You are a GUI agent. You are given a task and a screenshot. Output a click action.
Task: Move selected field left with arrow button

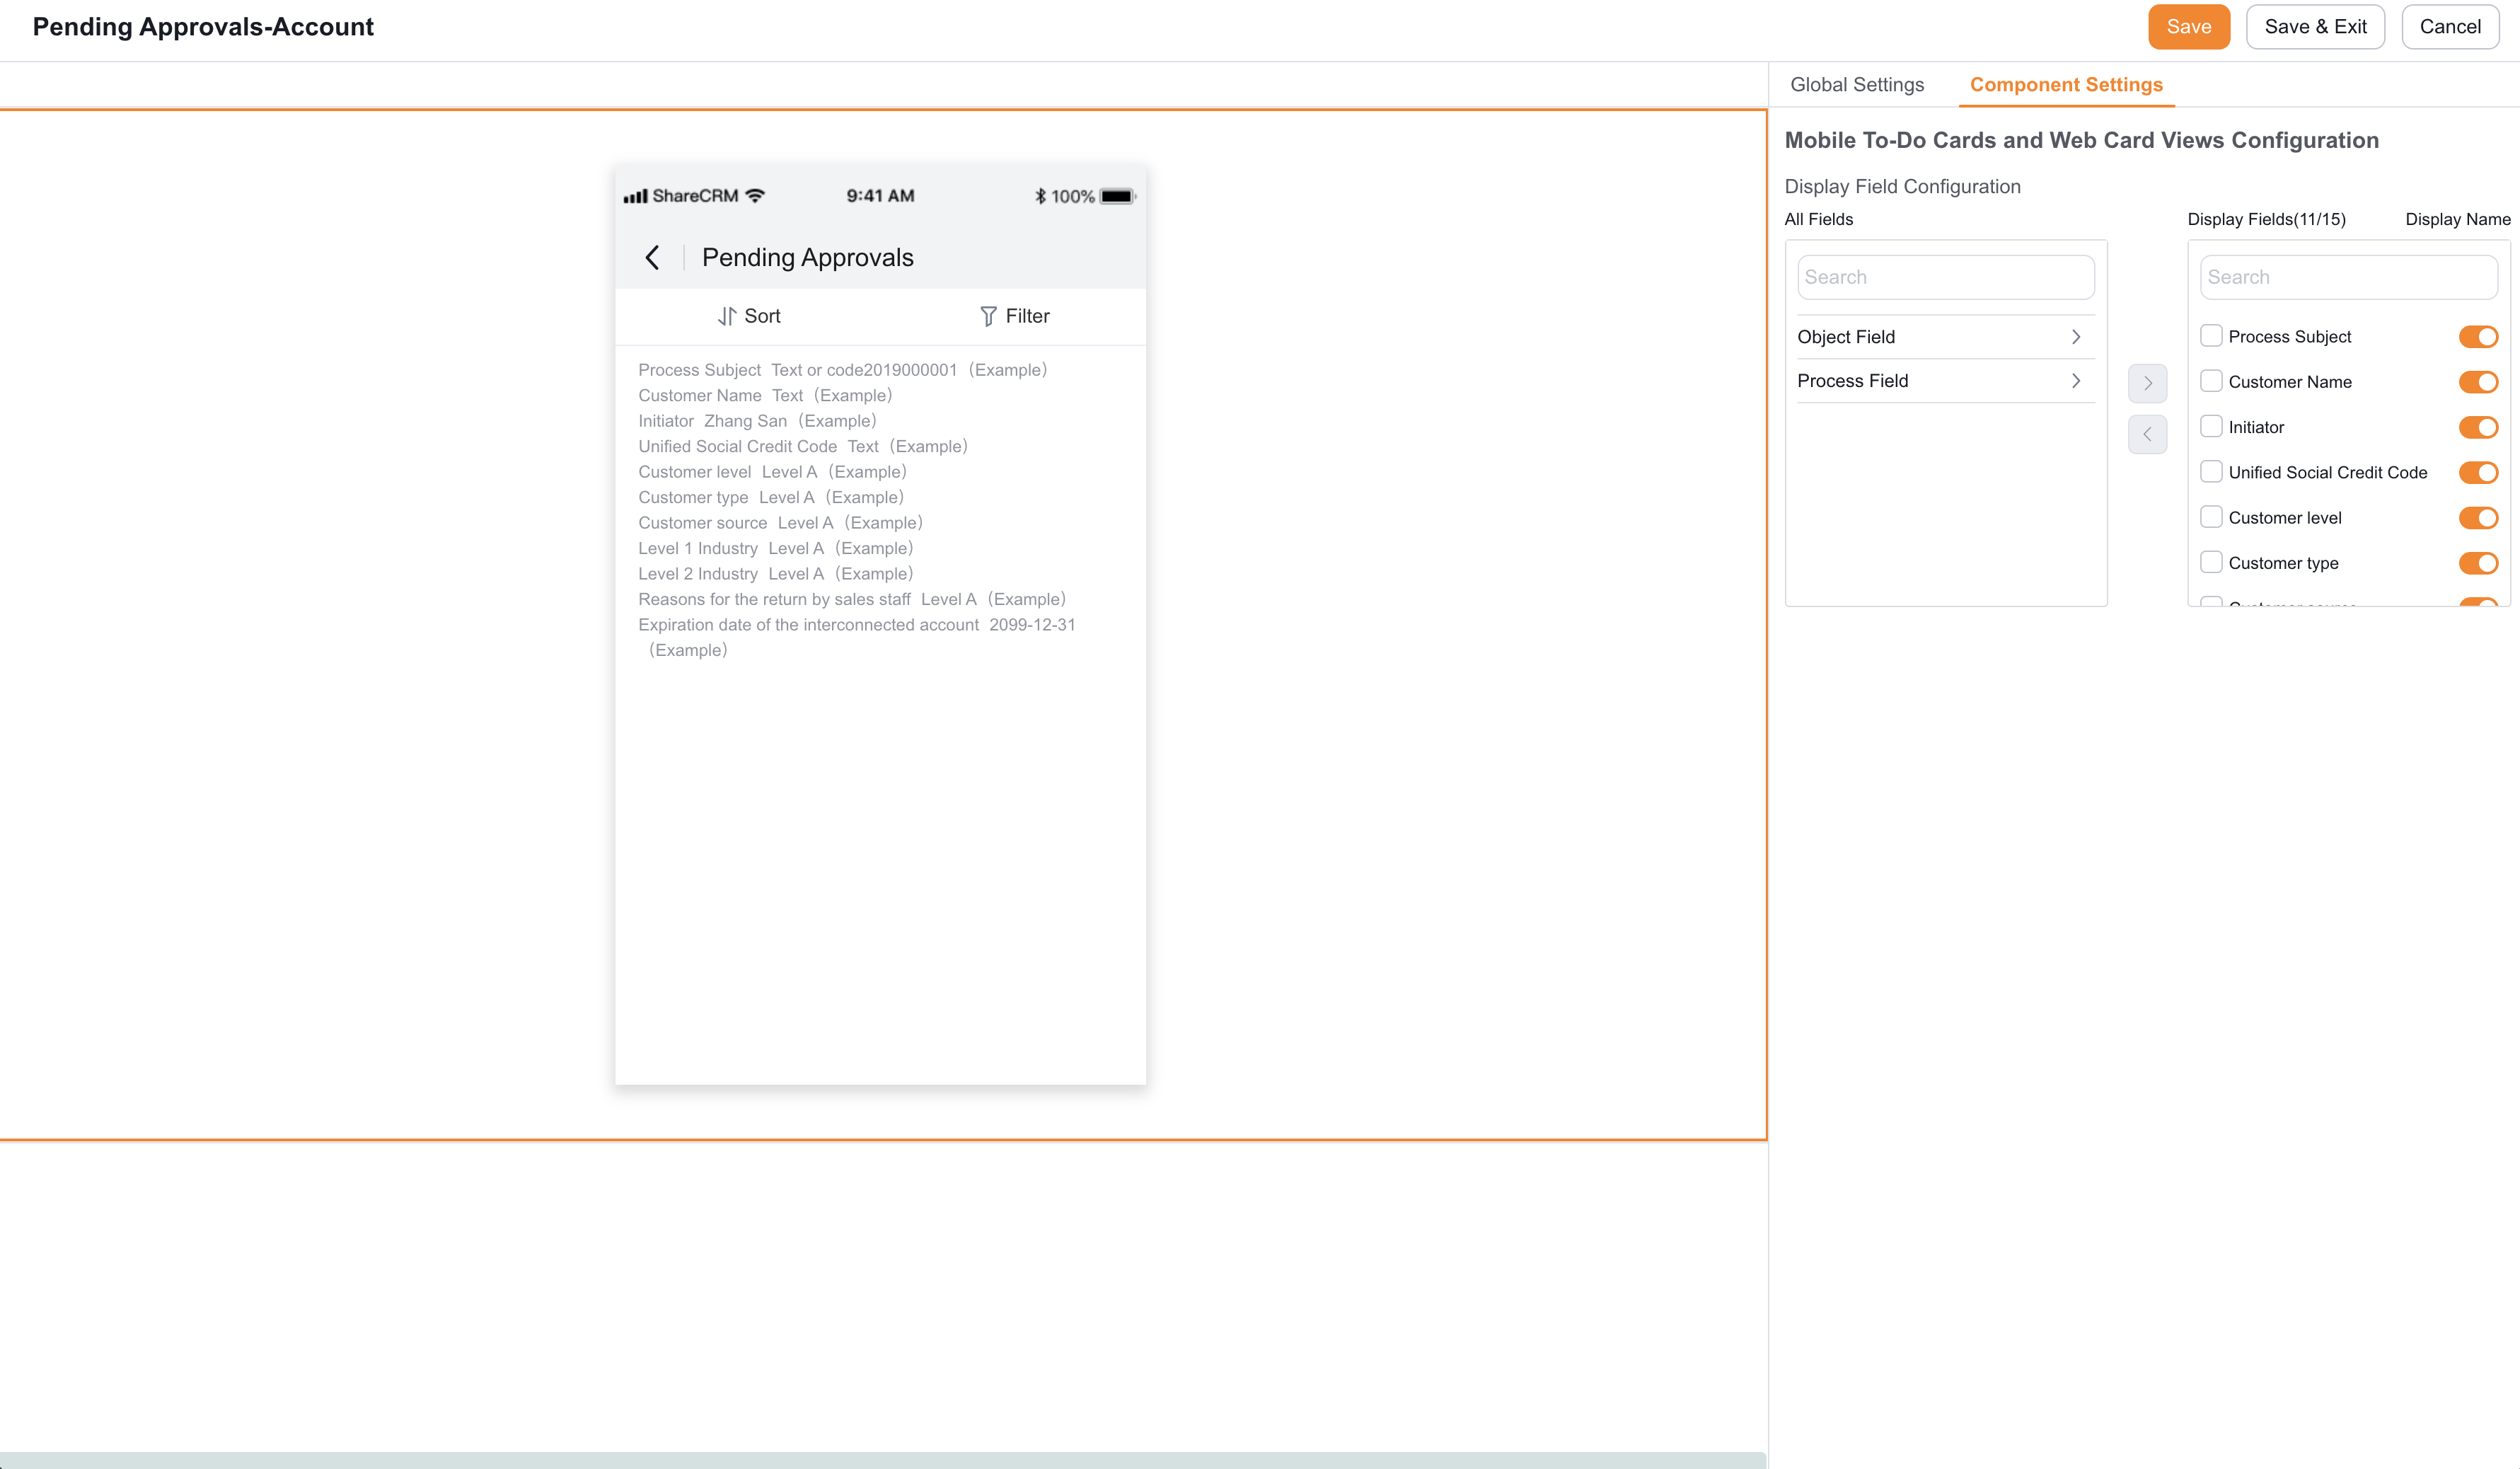click(2147, 434)
